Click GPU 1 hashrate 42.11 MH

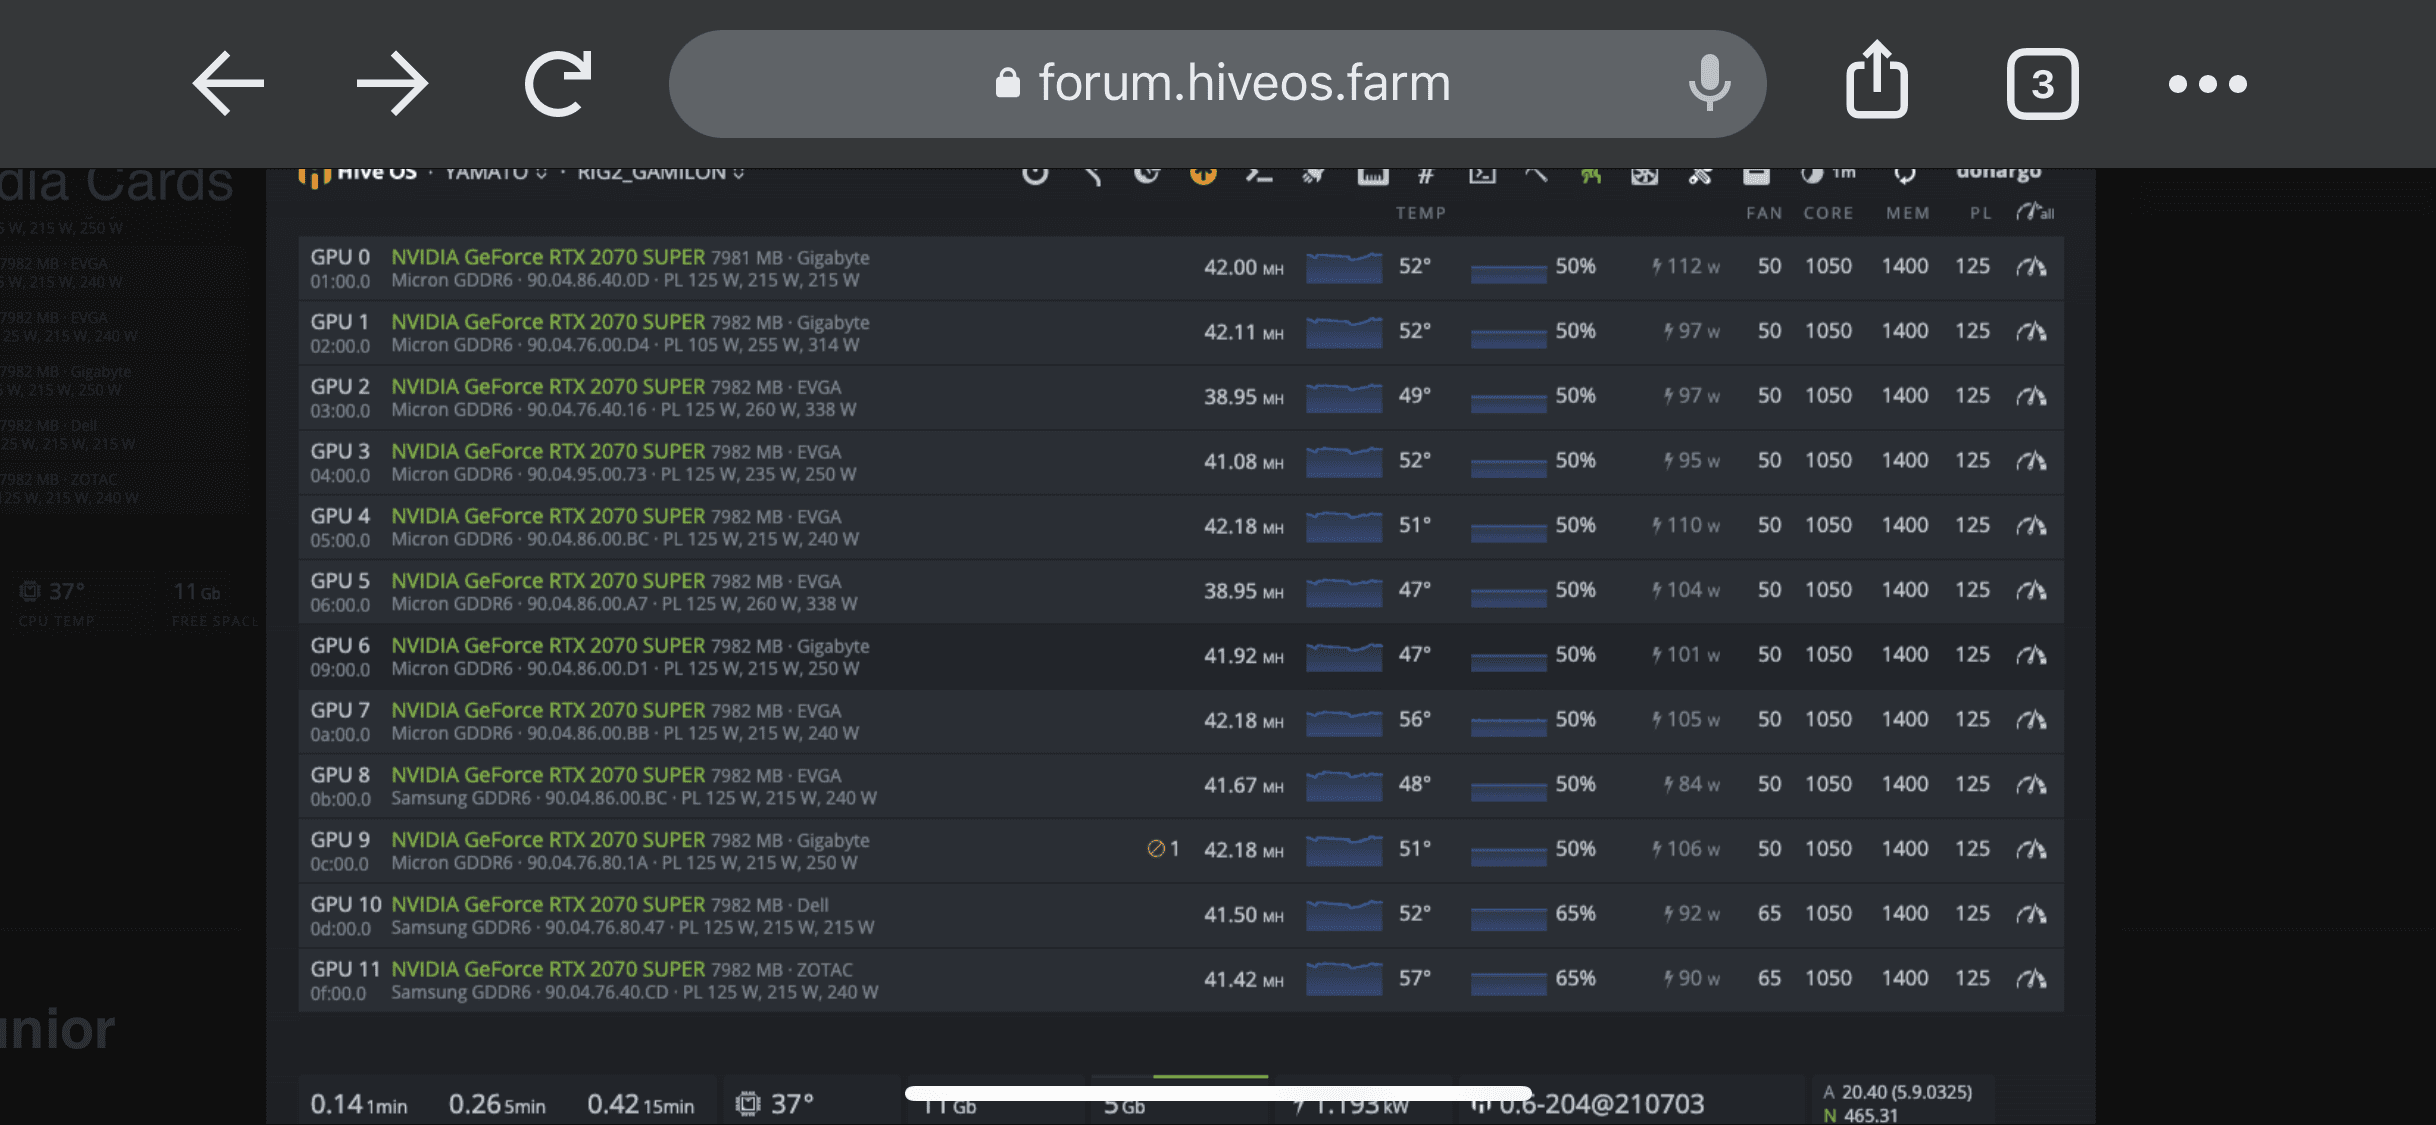(x=1243, y=332)
